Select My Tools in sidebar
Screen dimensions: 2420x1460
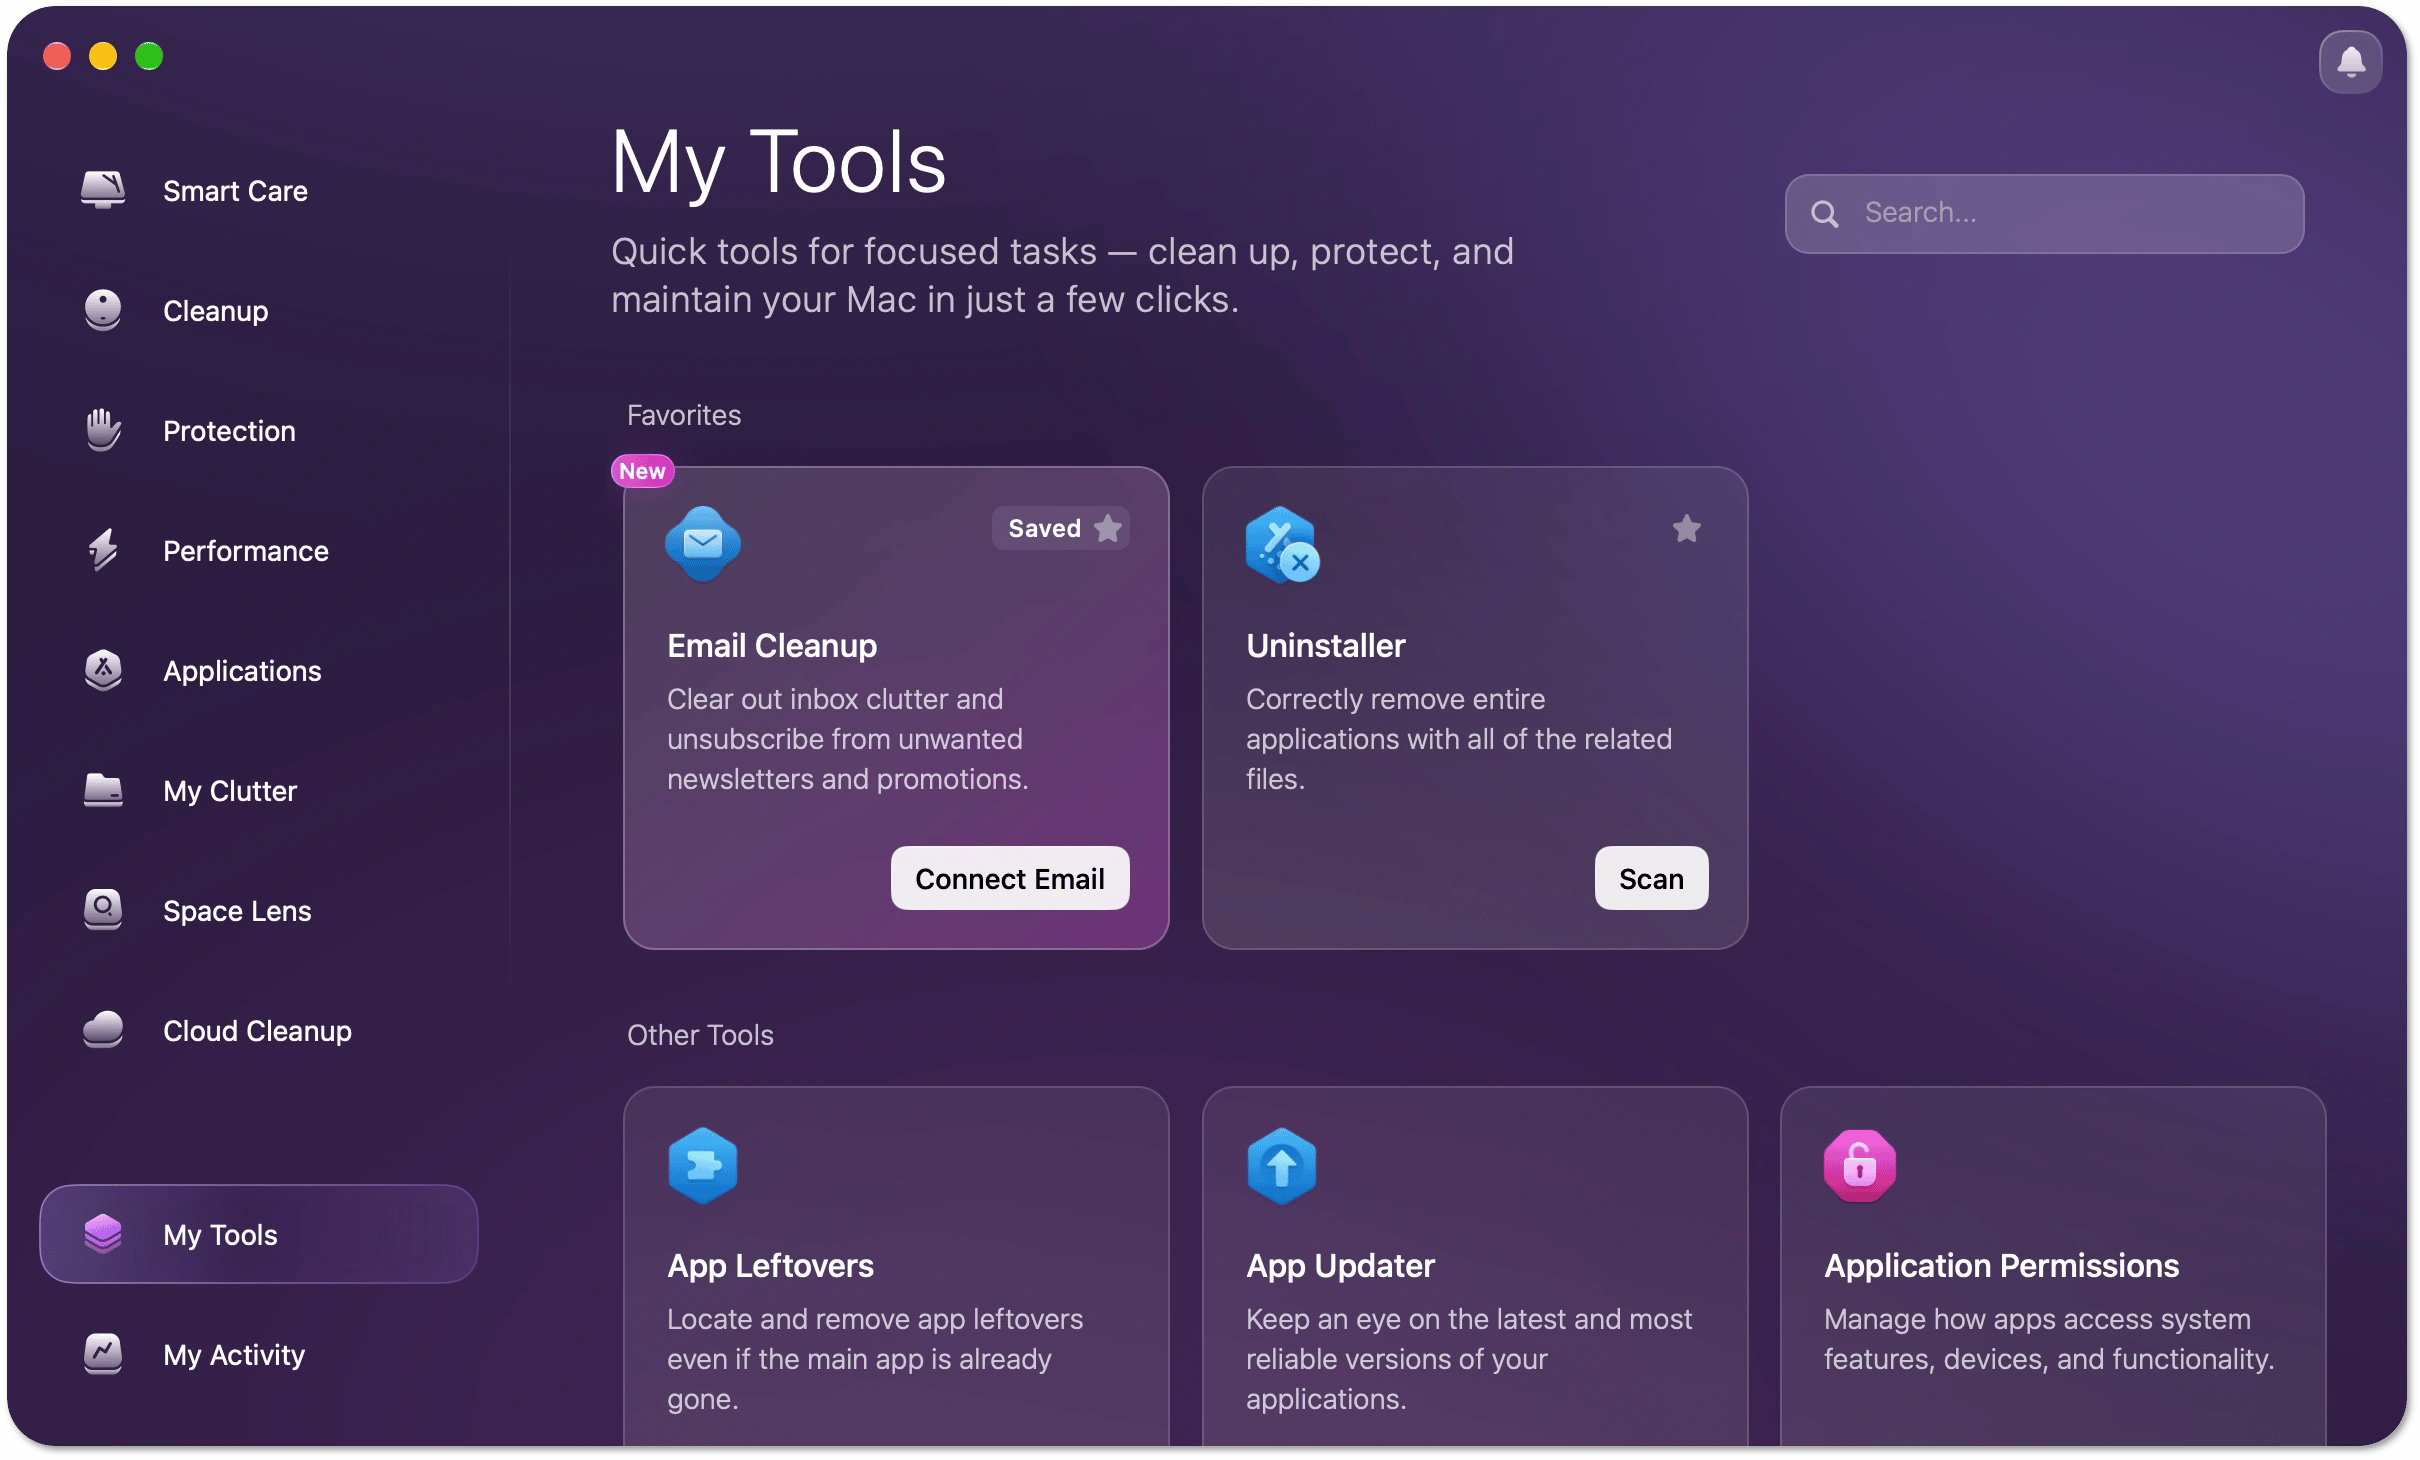tap(259, 1234)
